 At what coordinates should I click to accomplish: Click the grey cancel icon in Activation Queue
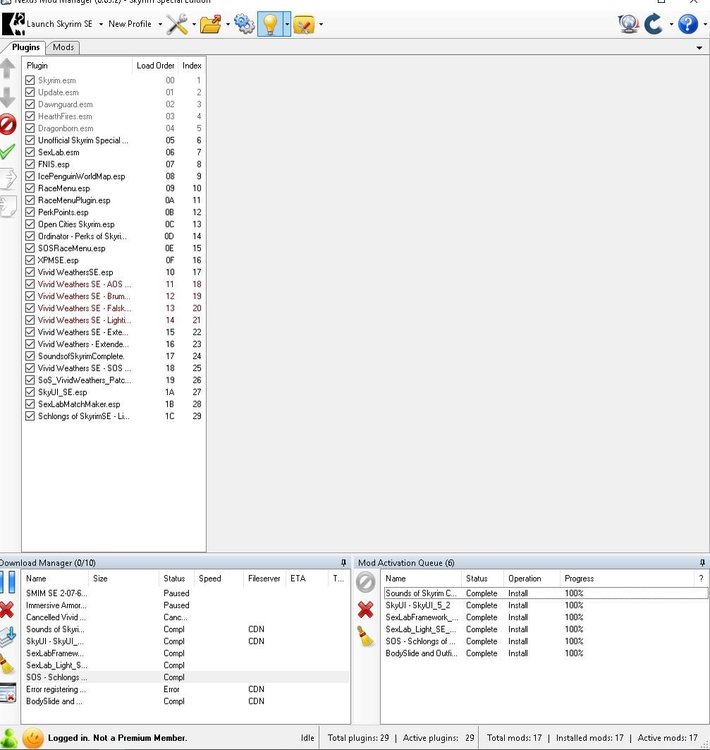(x=366, y=582)
